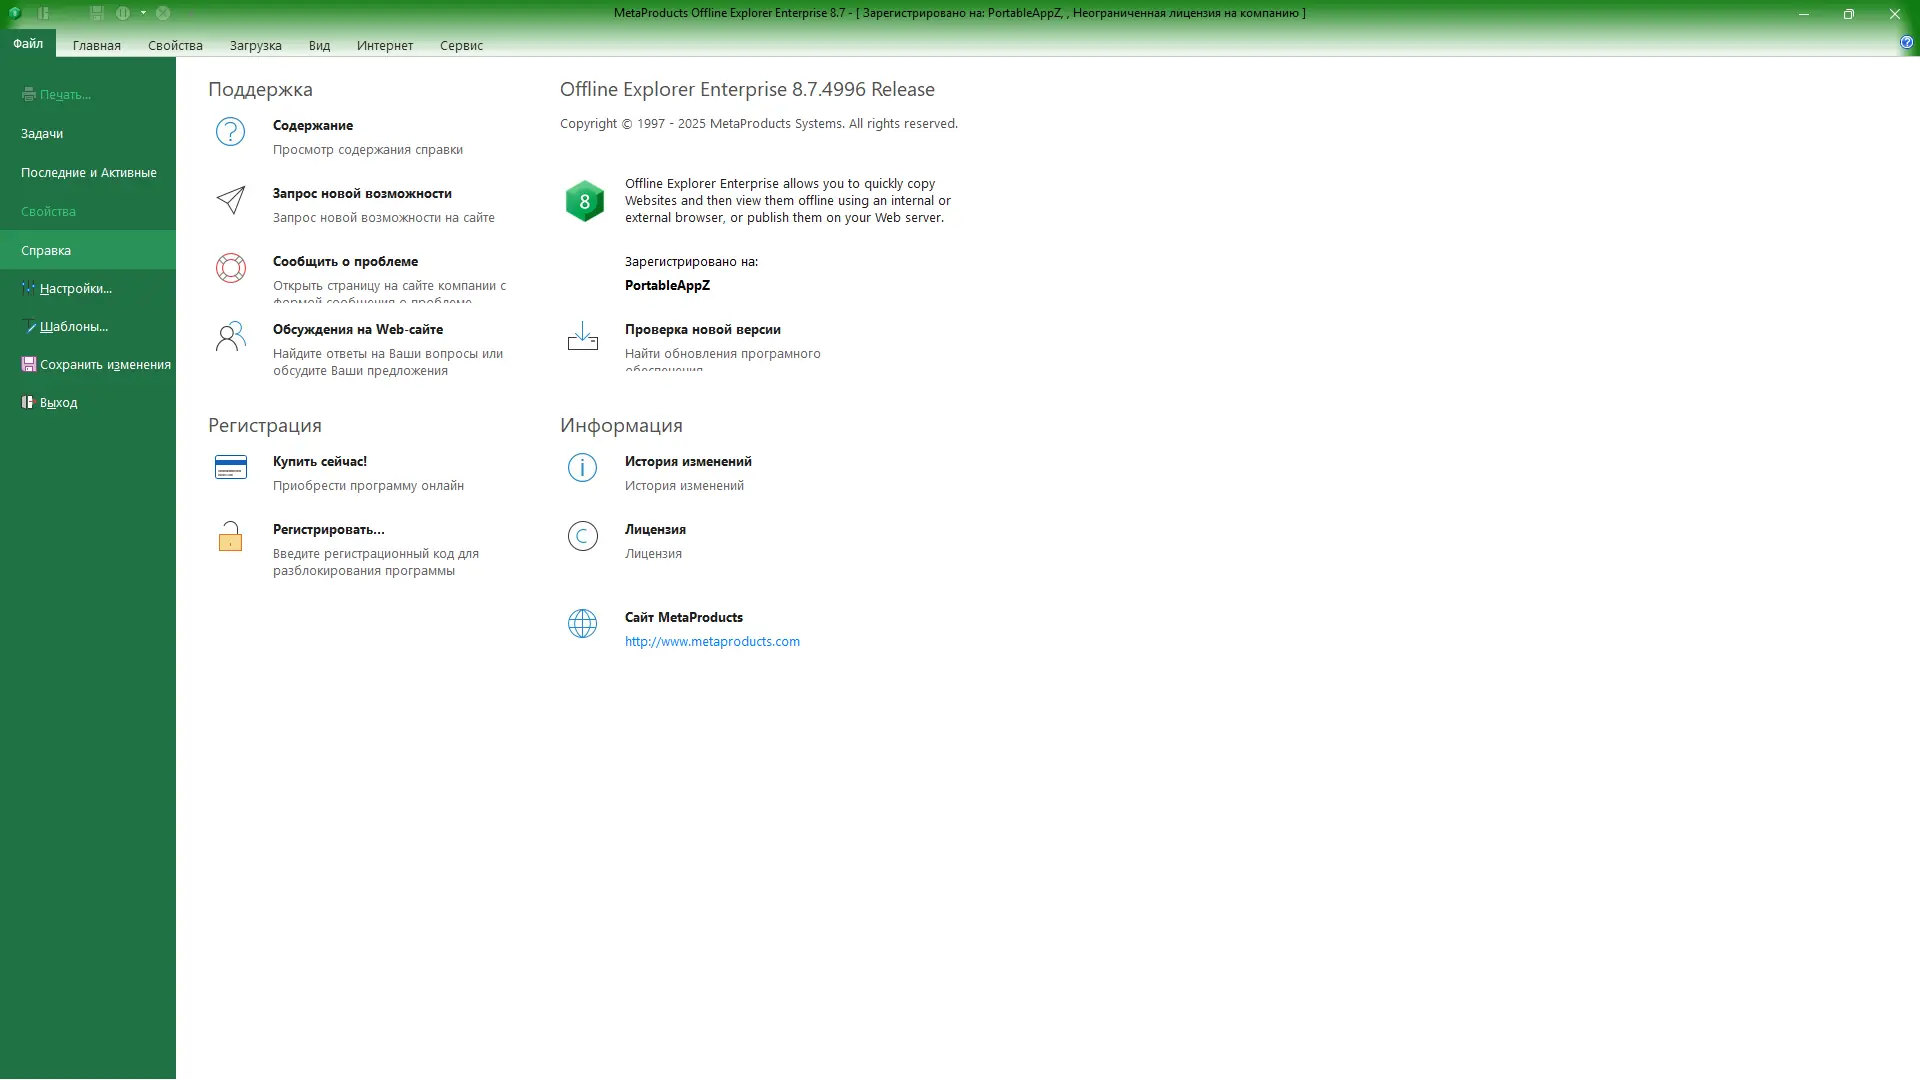The width and height of the screenshot is (1920, 1080).
Task: Switch to the Загрузка ribbon tab
Action: click(x=255, y=45)
